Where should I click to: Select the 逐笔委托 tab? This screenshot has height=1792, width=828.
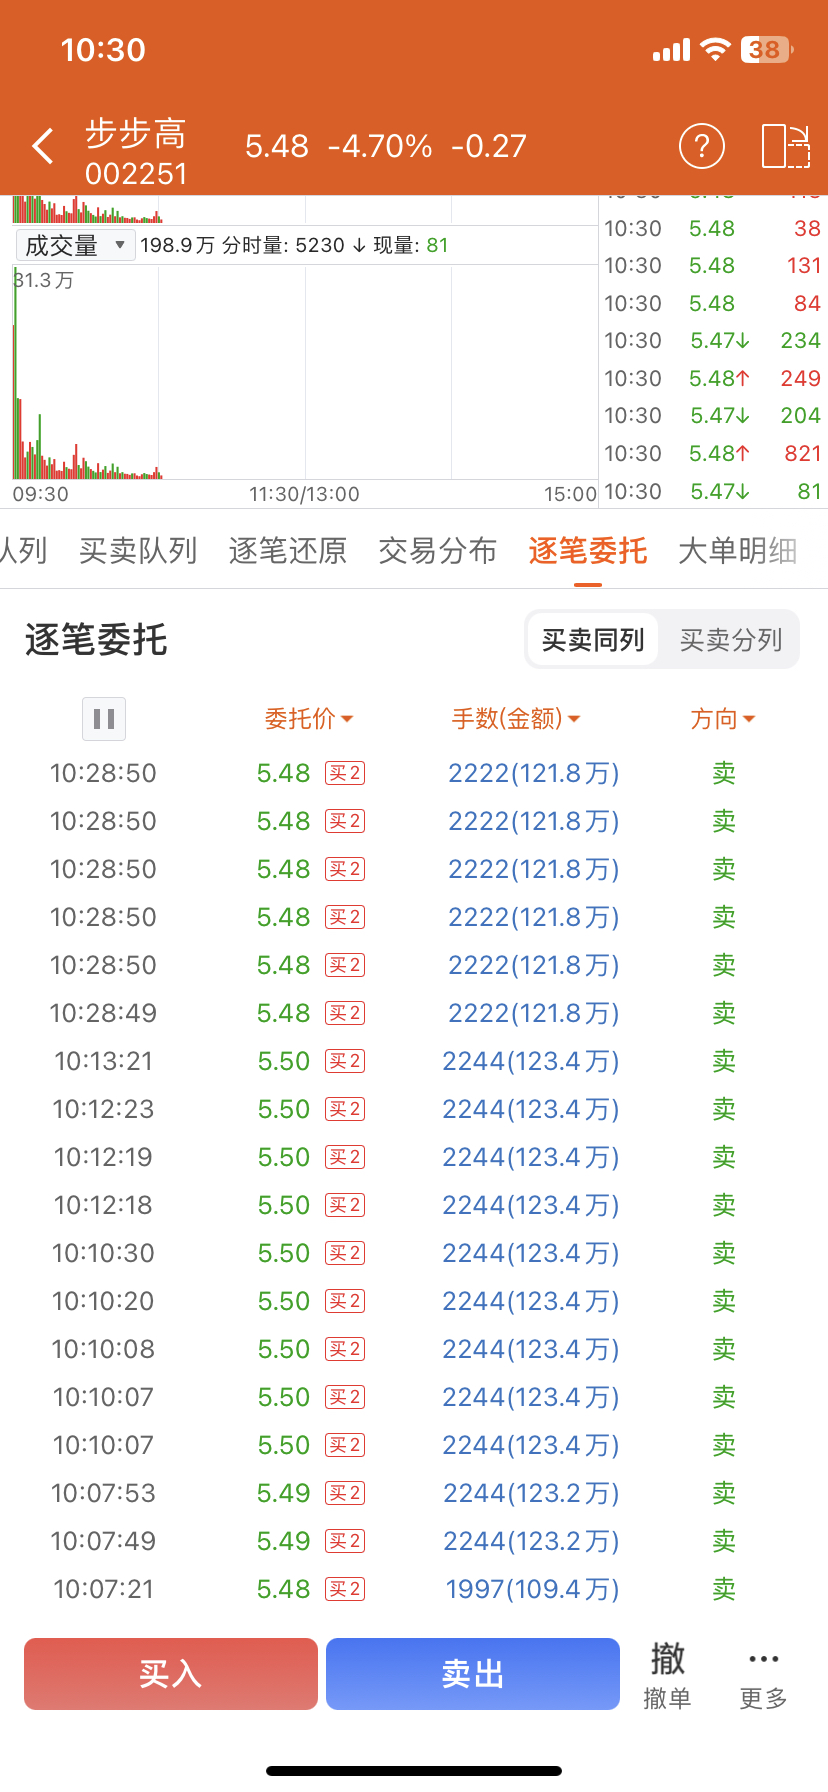pyautogui.click(x=588, y=550)
